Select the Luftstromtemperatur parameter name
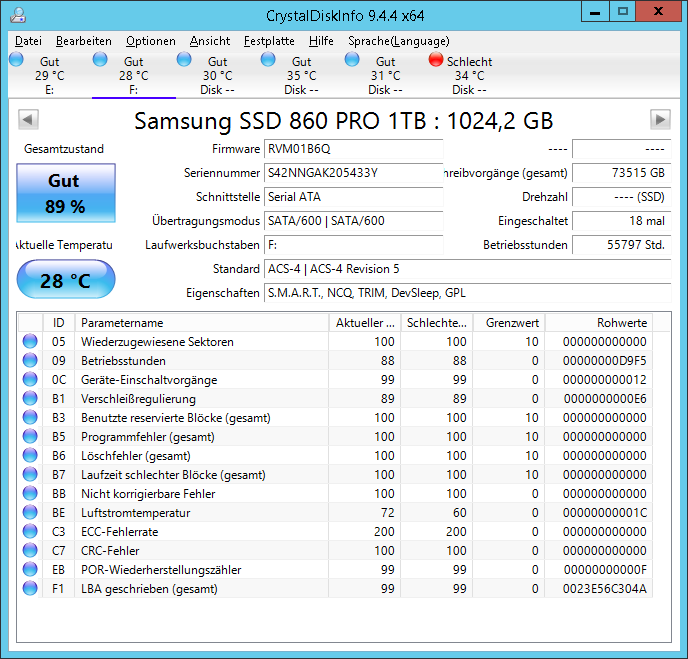The width and height of the screenshot is (688, 659). pyautogui.click(x=136, y=512)
